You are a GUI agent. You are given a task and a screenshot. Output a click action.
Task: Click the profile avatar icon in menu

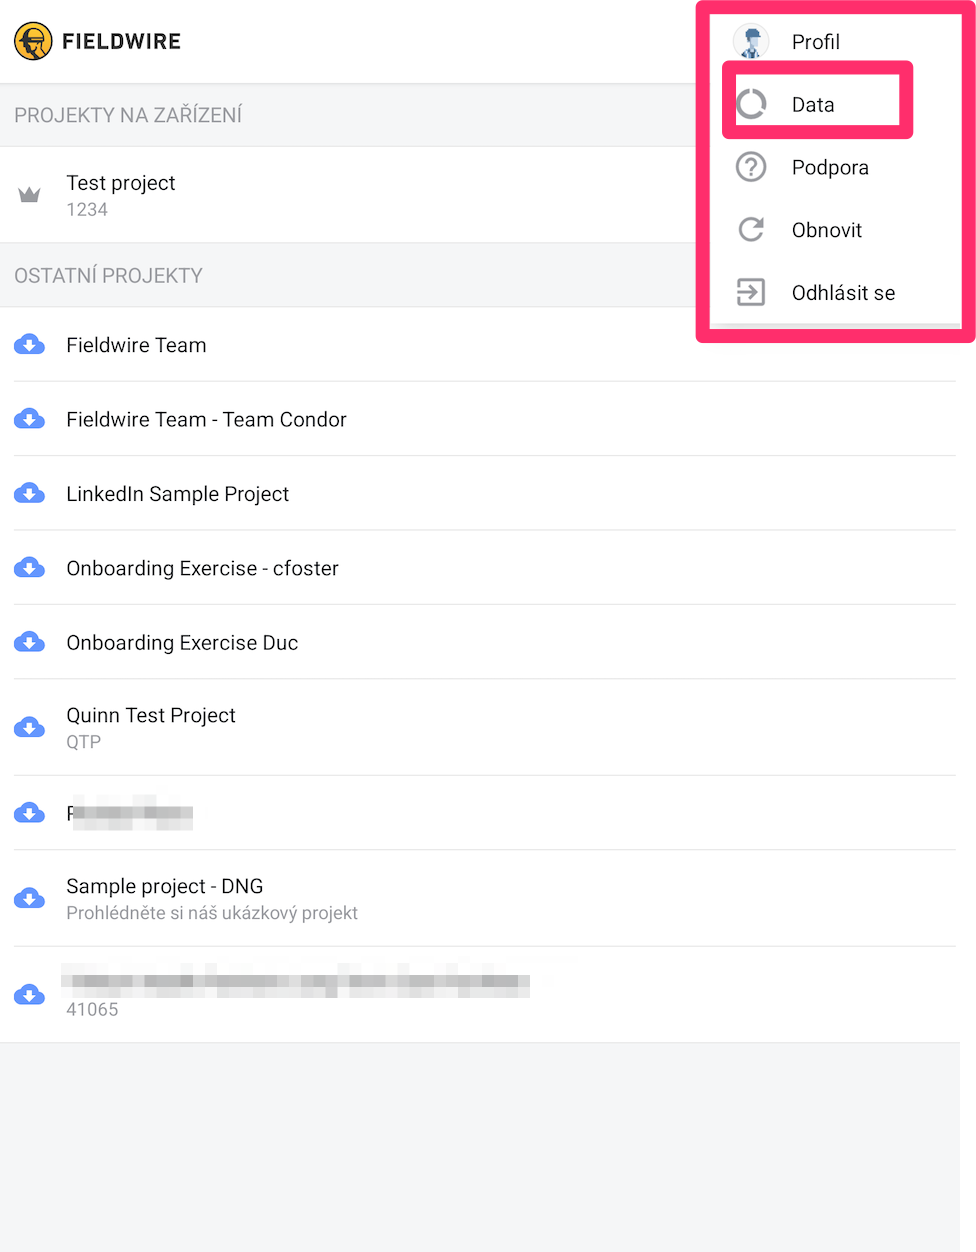(x=751, y=42)
